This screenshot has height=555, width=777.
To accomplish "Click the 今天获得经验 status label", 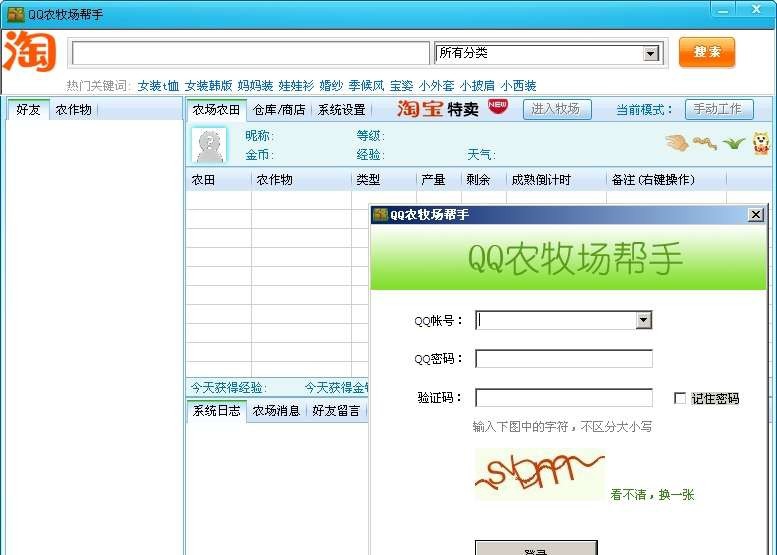I will coord(228,388).
